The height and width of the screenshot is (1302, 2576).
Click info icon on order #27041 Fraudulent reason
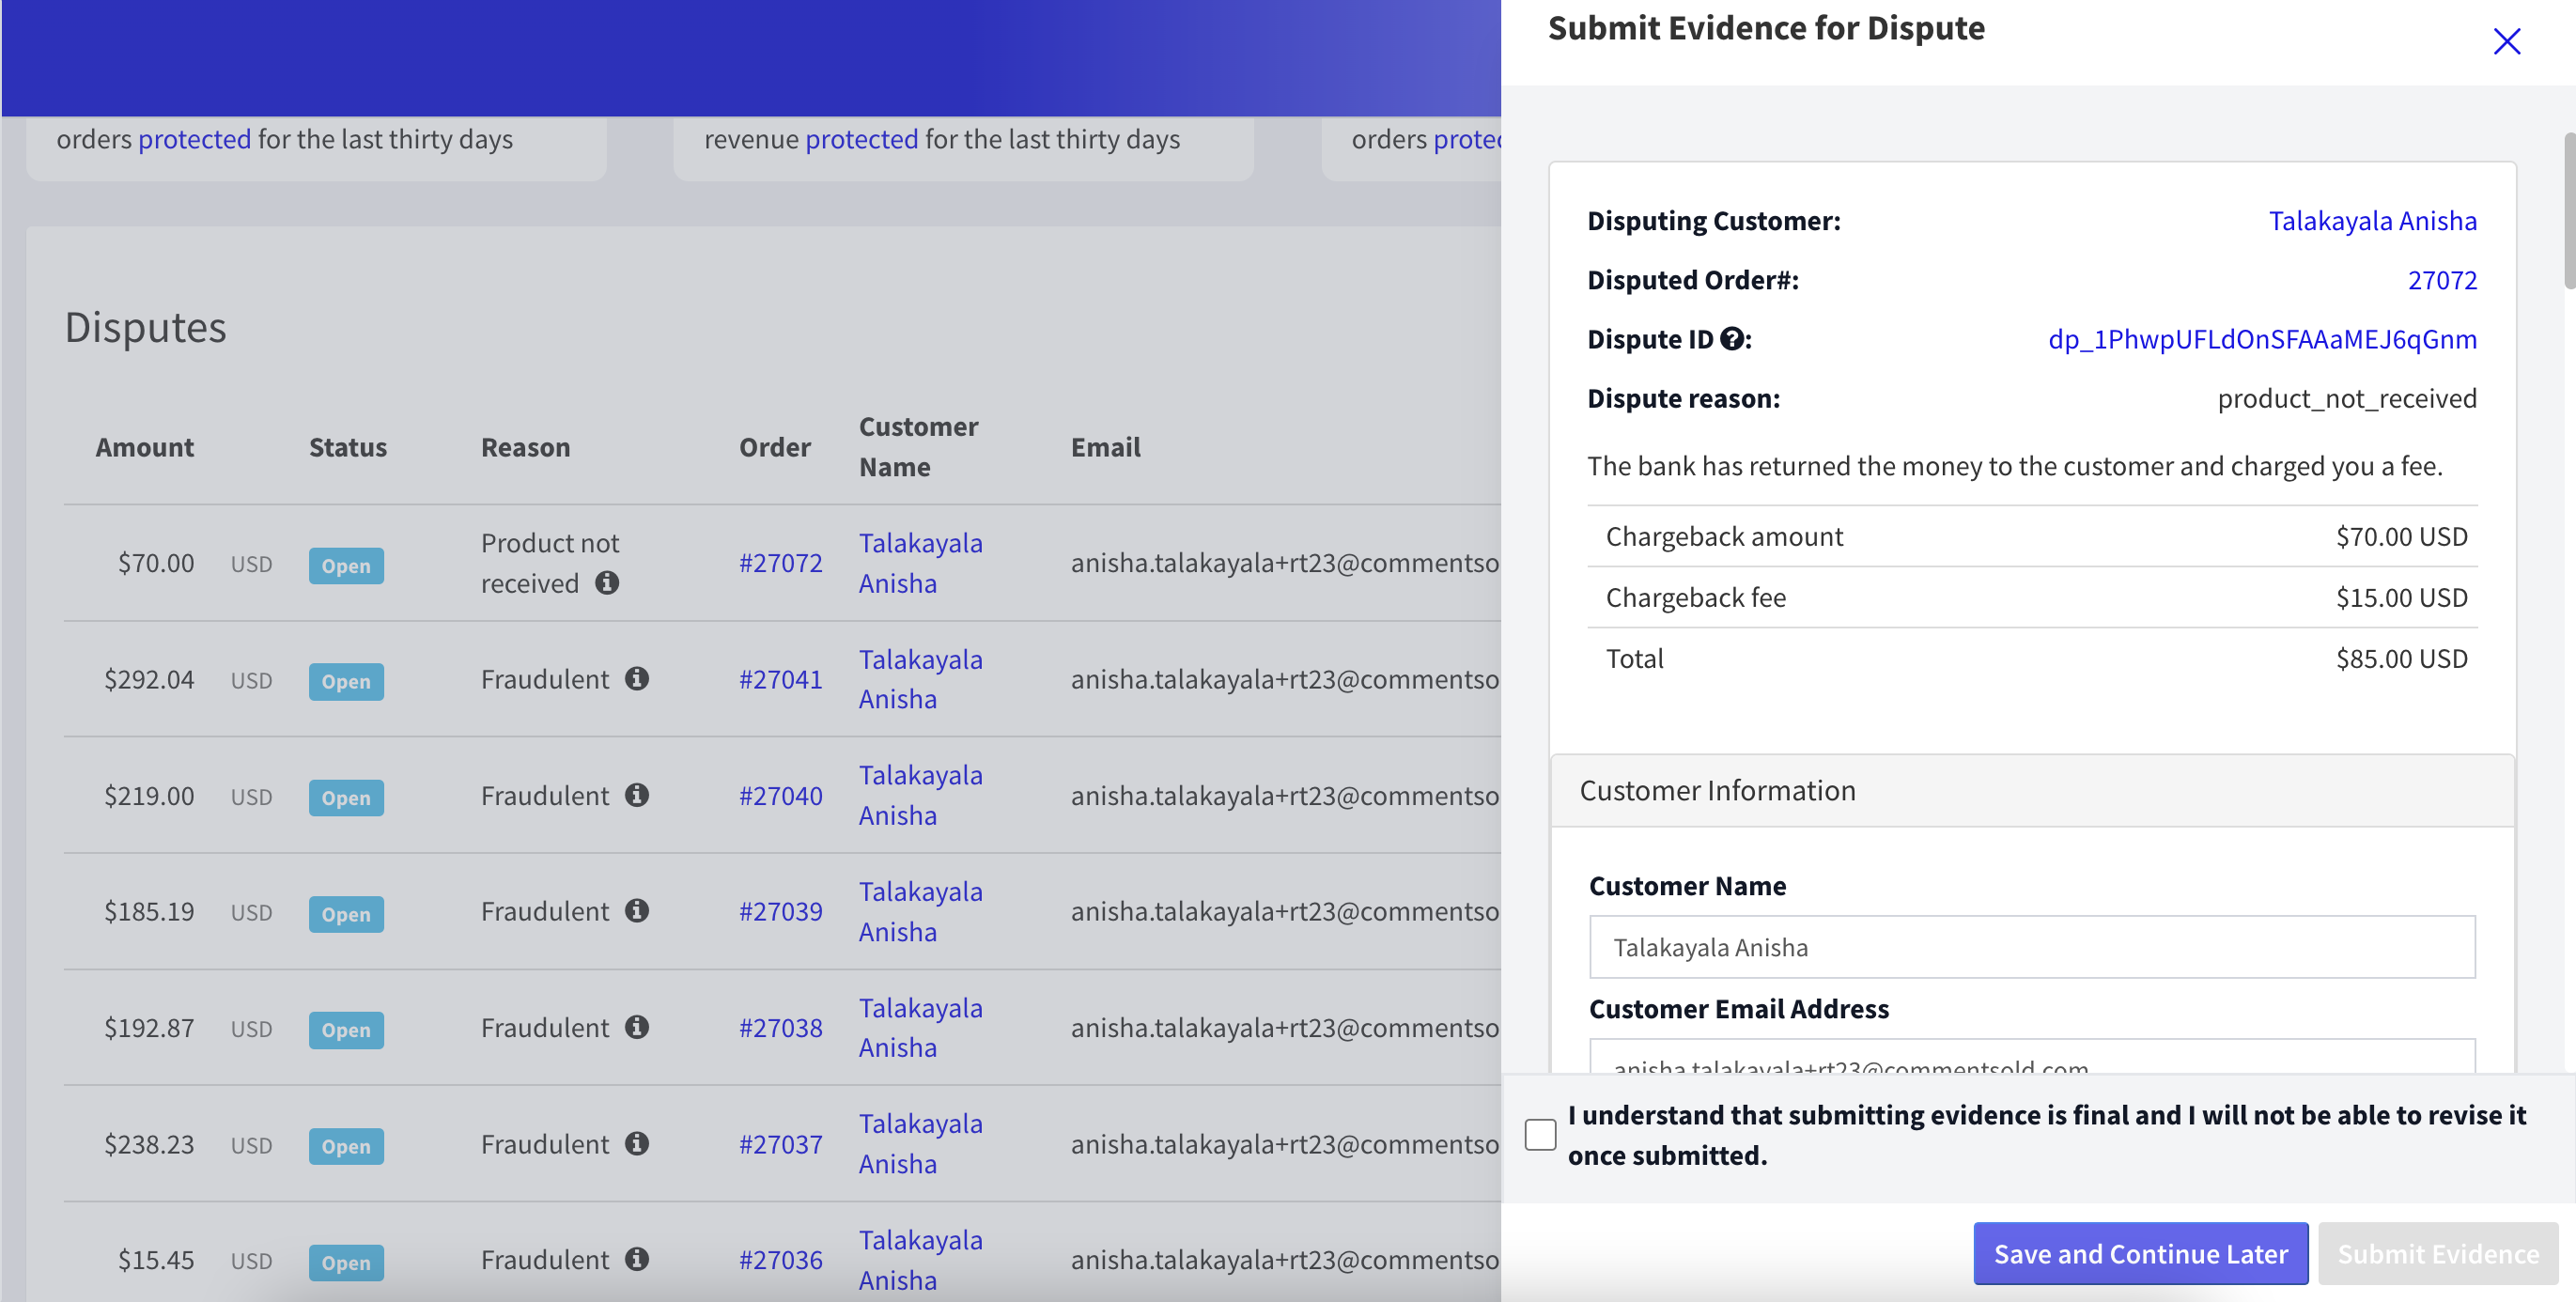(637, 678)
